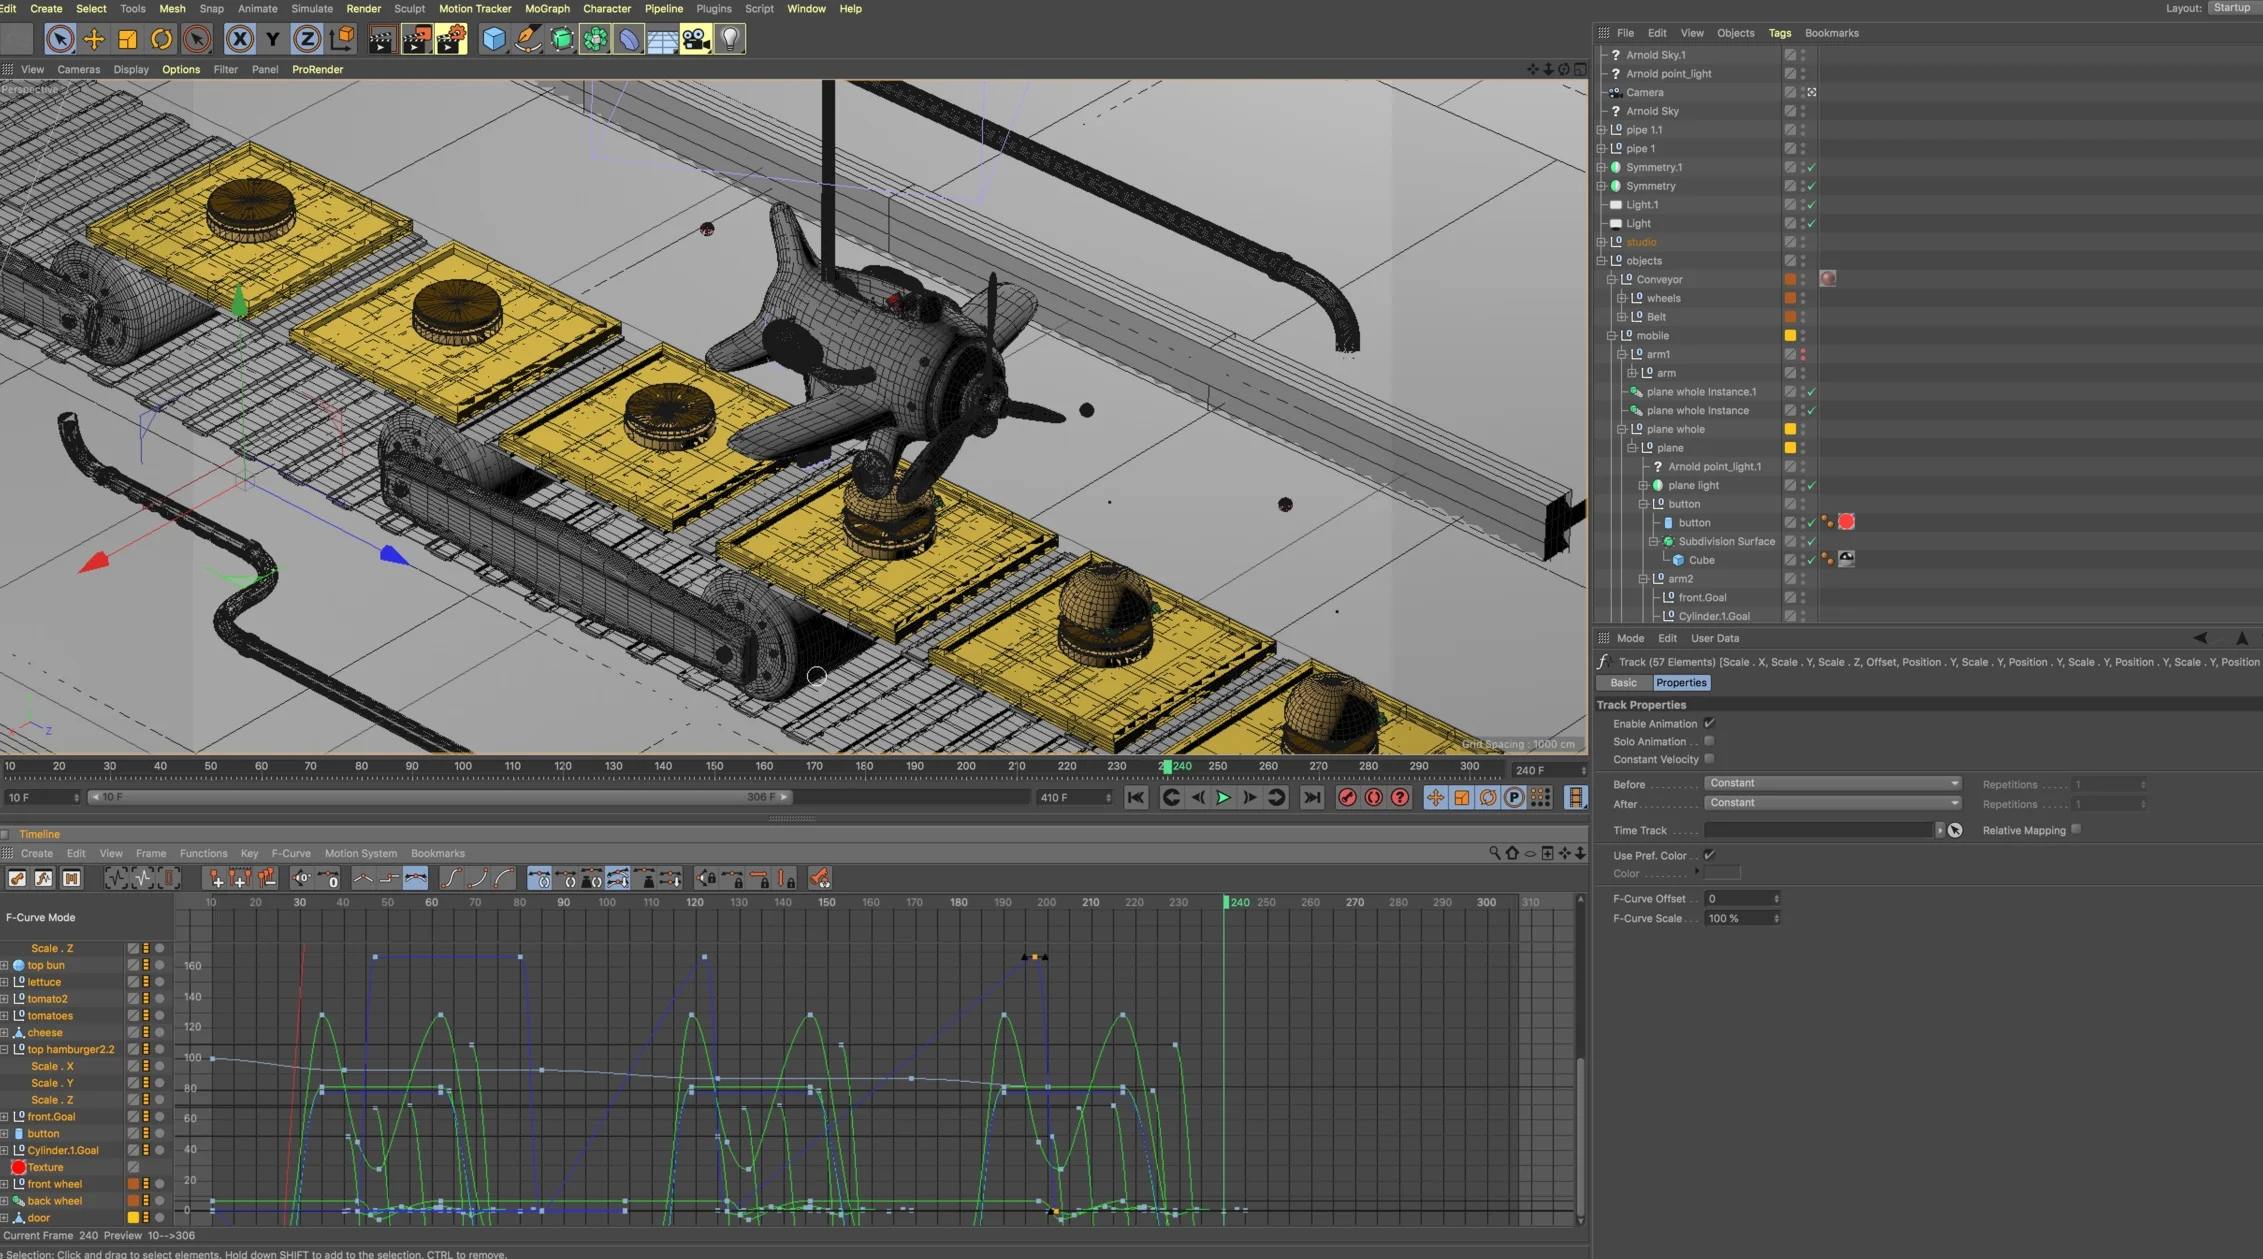Screen dimensions: 2263x1259
Task: Select plane whole Instance.1 in Object Manager
Action: point(1701,392)
